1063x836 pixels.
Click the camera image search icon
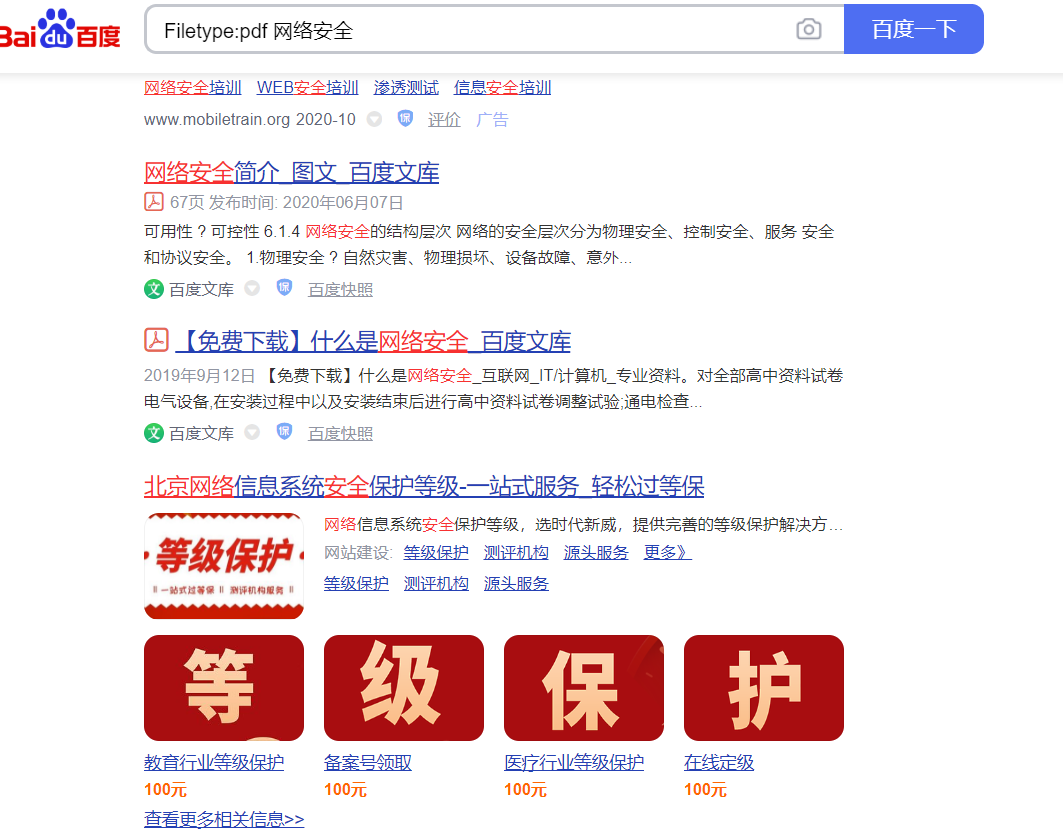click(x=808, y=29)
